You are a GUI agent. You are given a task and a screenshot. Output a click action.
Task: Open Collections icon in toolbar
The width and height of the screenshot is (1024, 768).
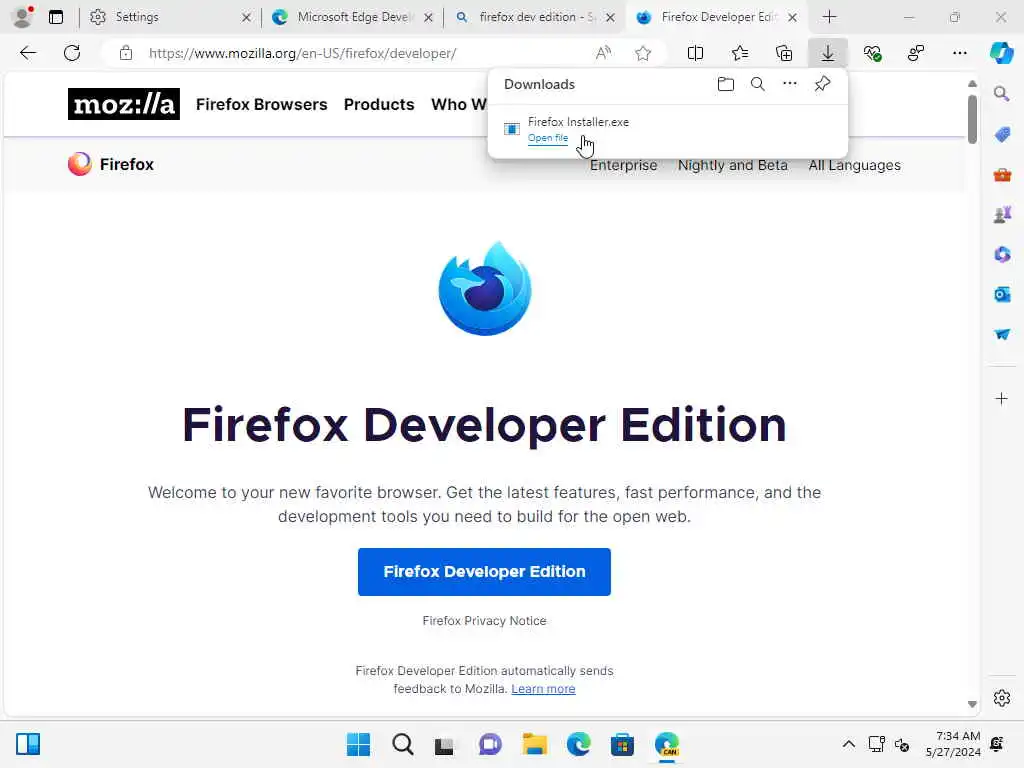[x=784, y=53]
